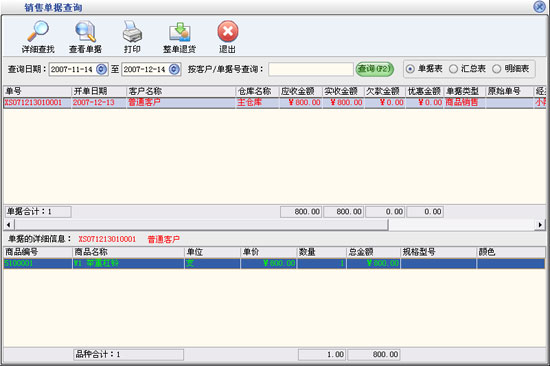This screenshot has height=366, width=550.
Task: Close the dialog with top-right X icon
Action: click(x=539, y=6)
